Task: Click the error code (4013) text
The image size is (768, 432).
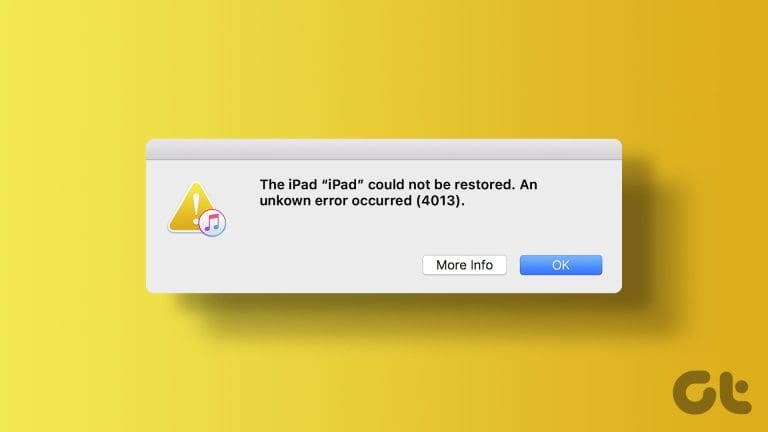Action: [x=440, y=201]
